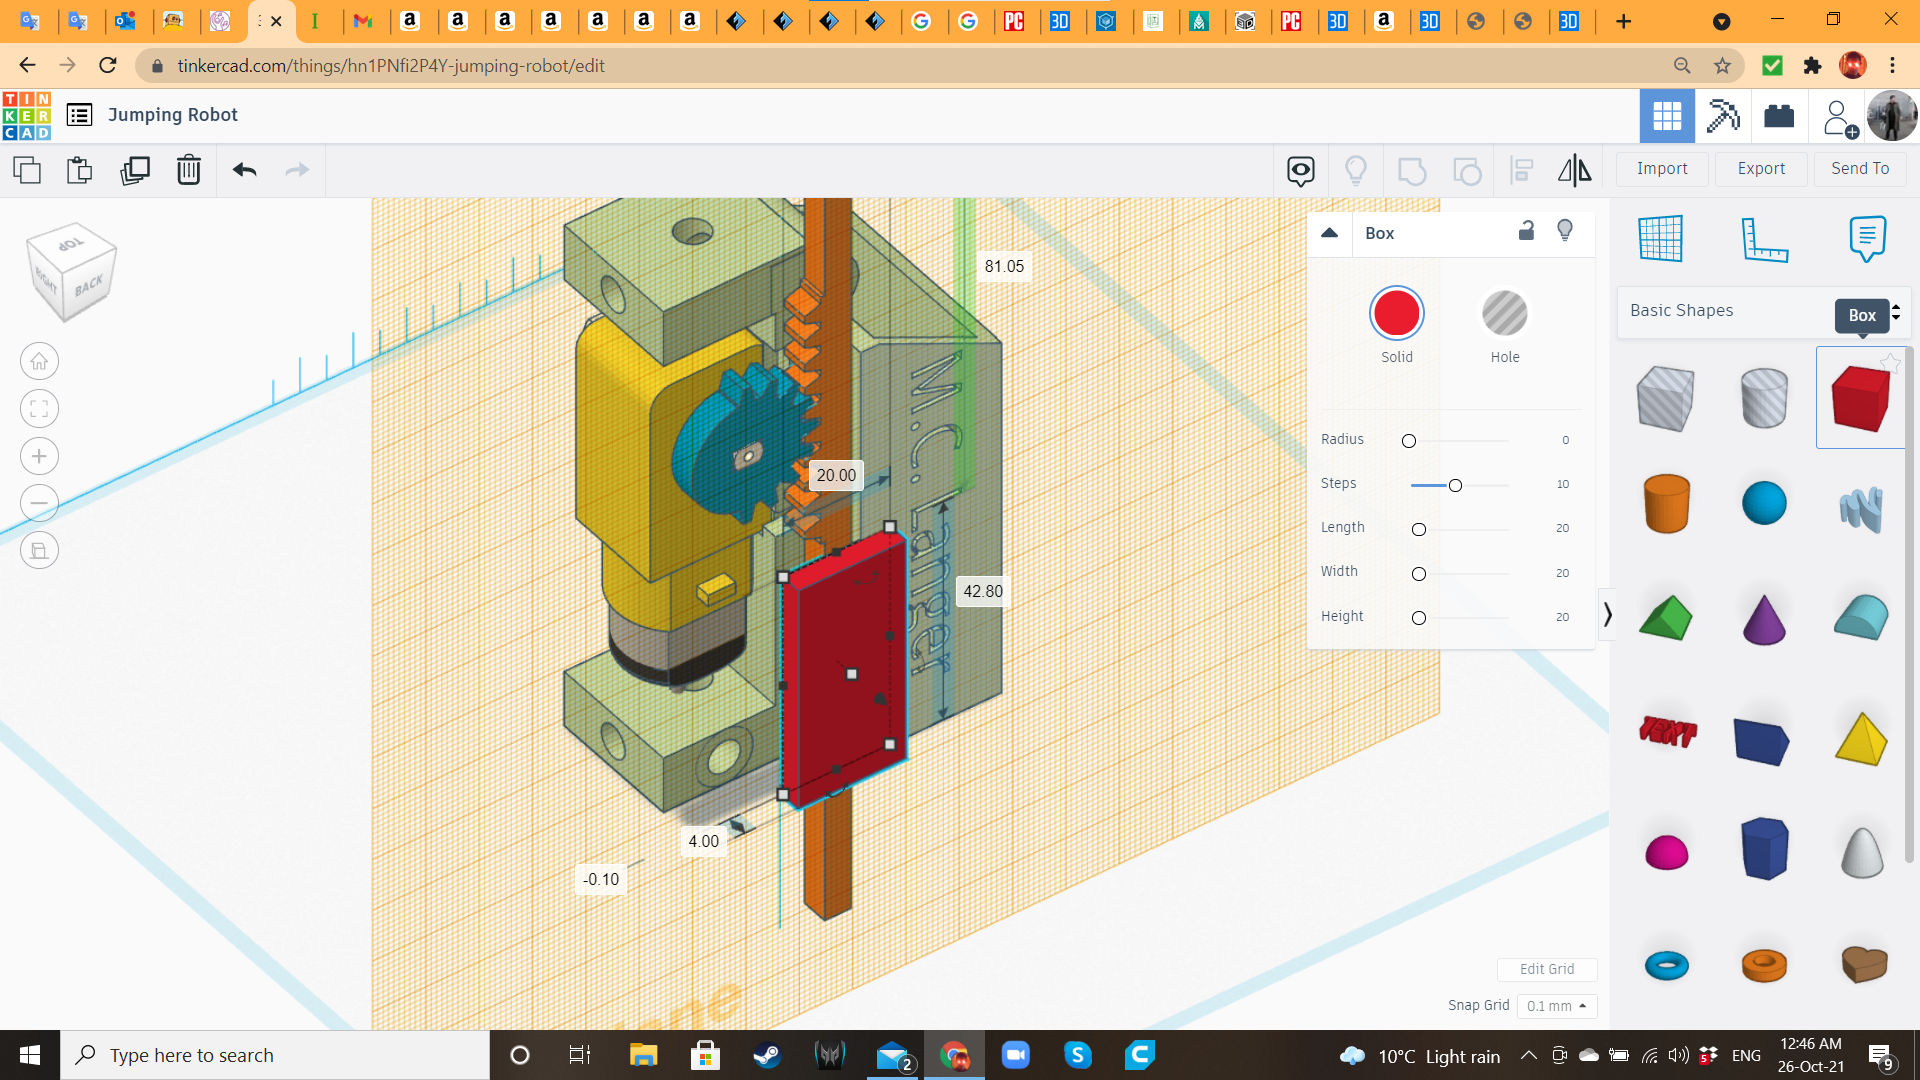Select the Hole material option
Image resolution: width=1920 pixels, height=1080 pixels.
point(1504,326)
